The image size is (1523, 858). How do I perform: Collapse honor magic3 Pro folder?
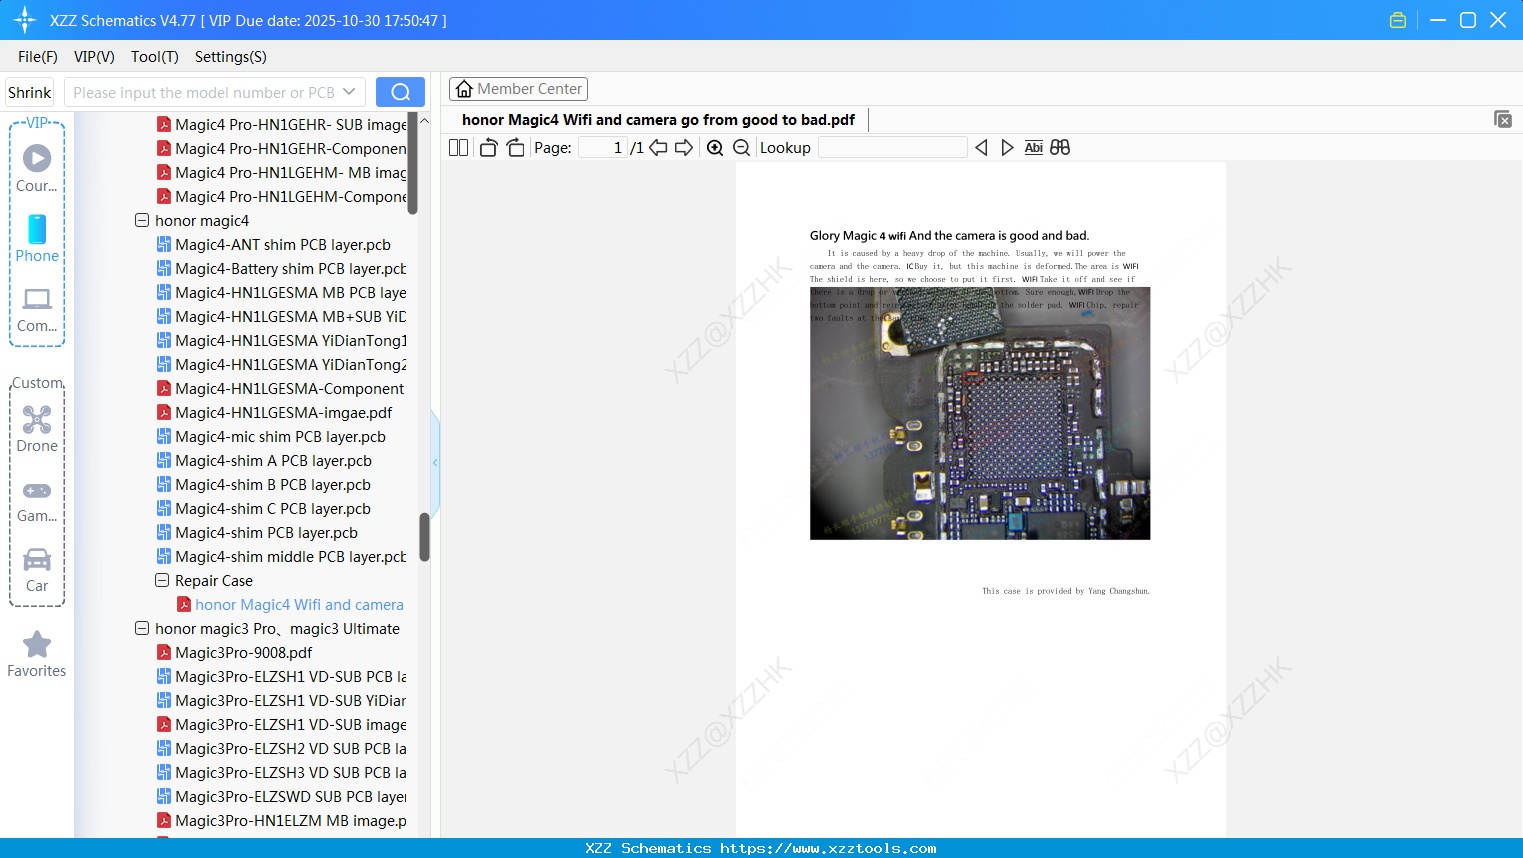142,629
